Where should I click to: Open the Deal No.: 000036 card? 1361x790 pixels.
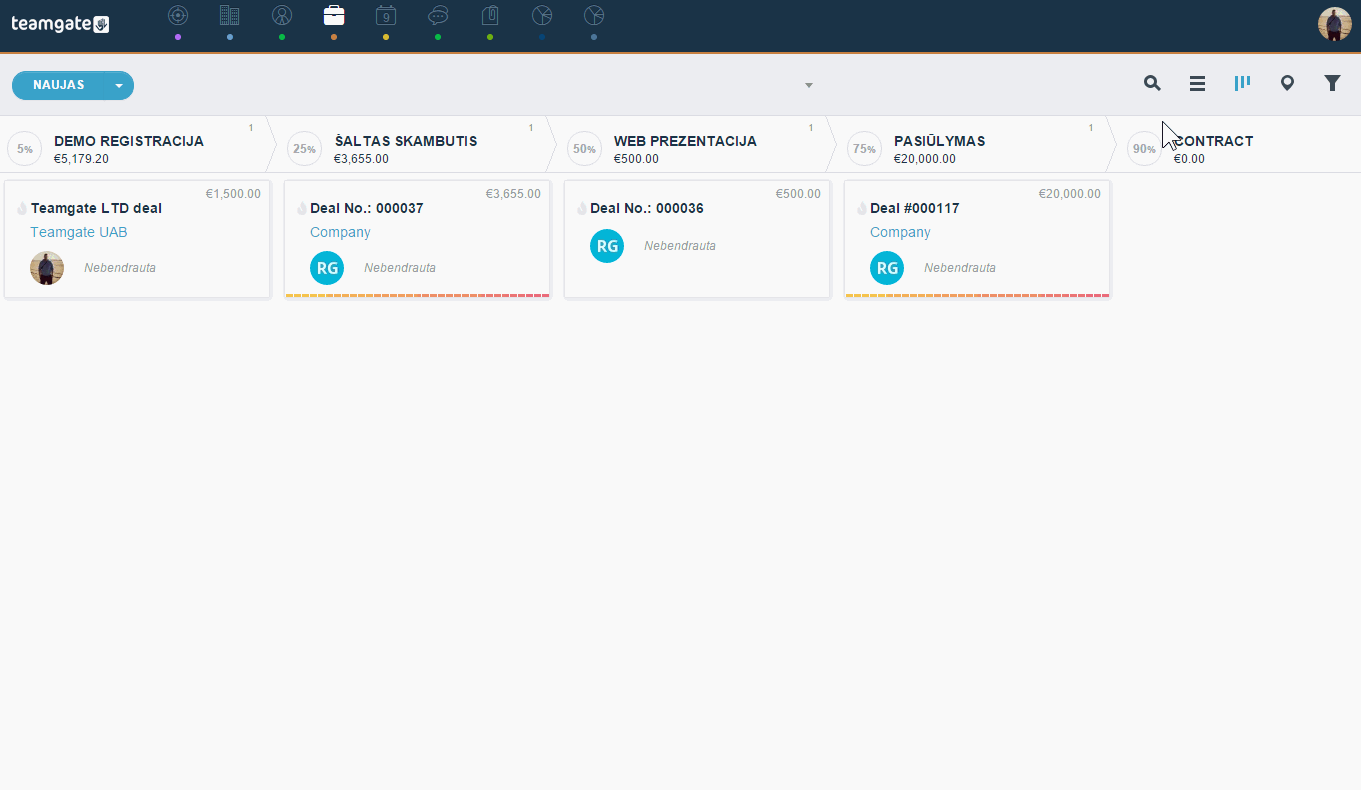pyautogui.click(x=697, y=239)
